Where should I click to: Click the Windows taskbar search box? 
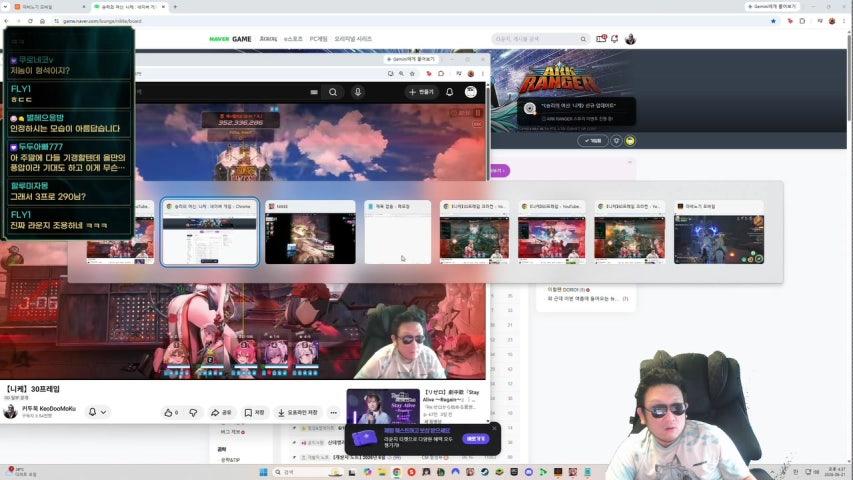[x=307, y=472]
